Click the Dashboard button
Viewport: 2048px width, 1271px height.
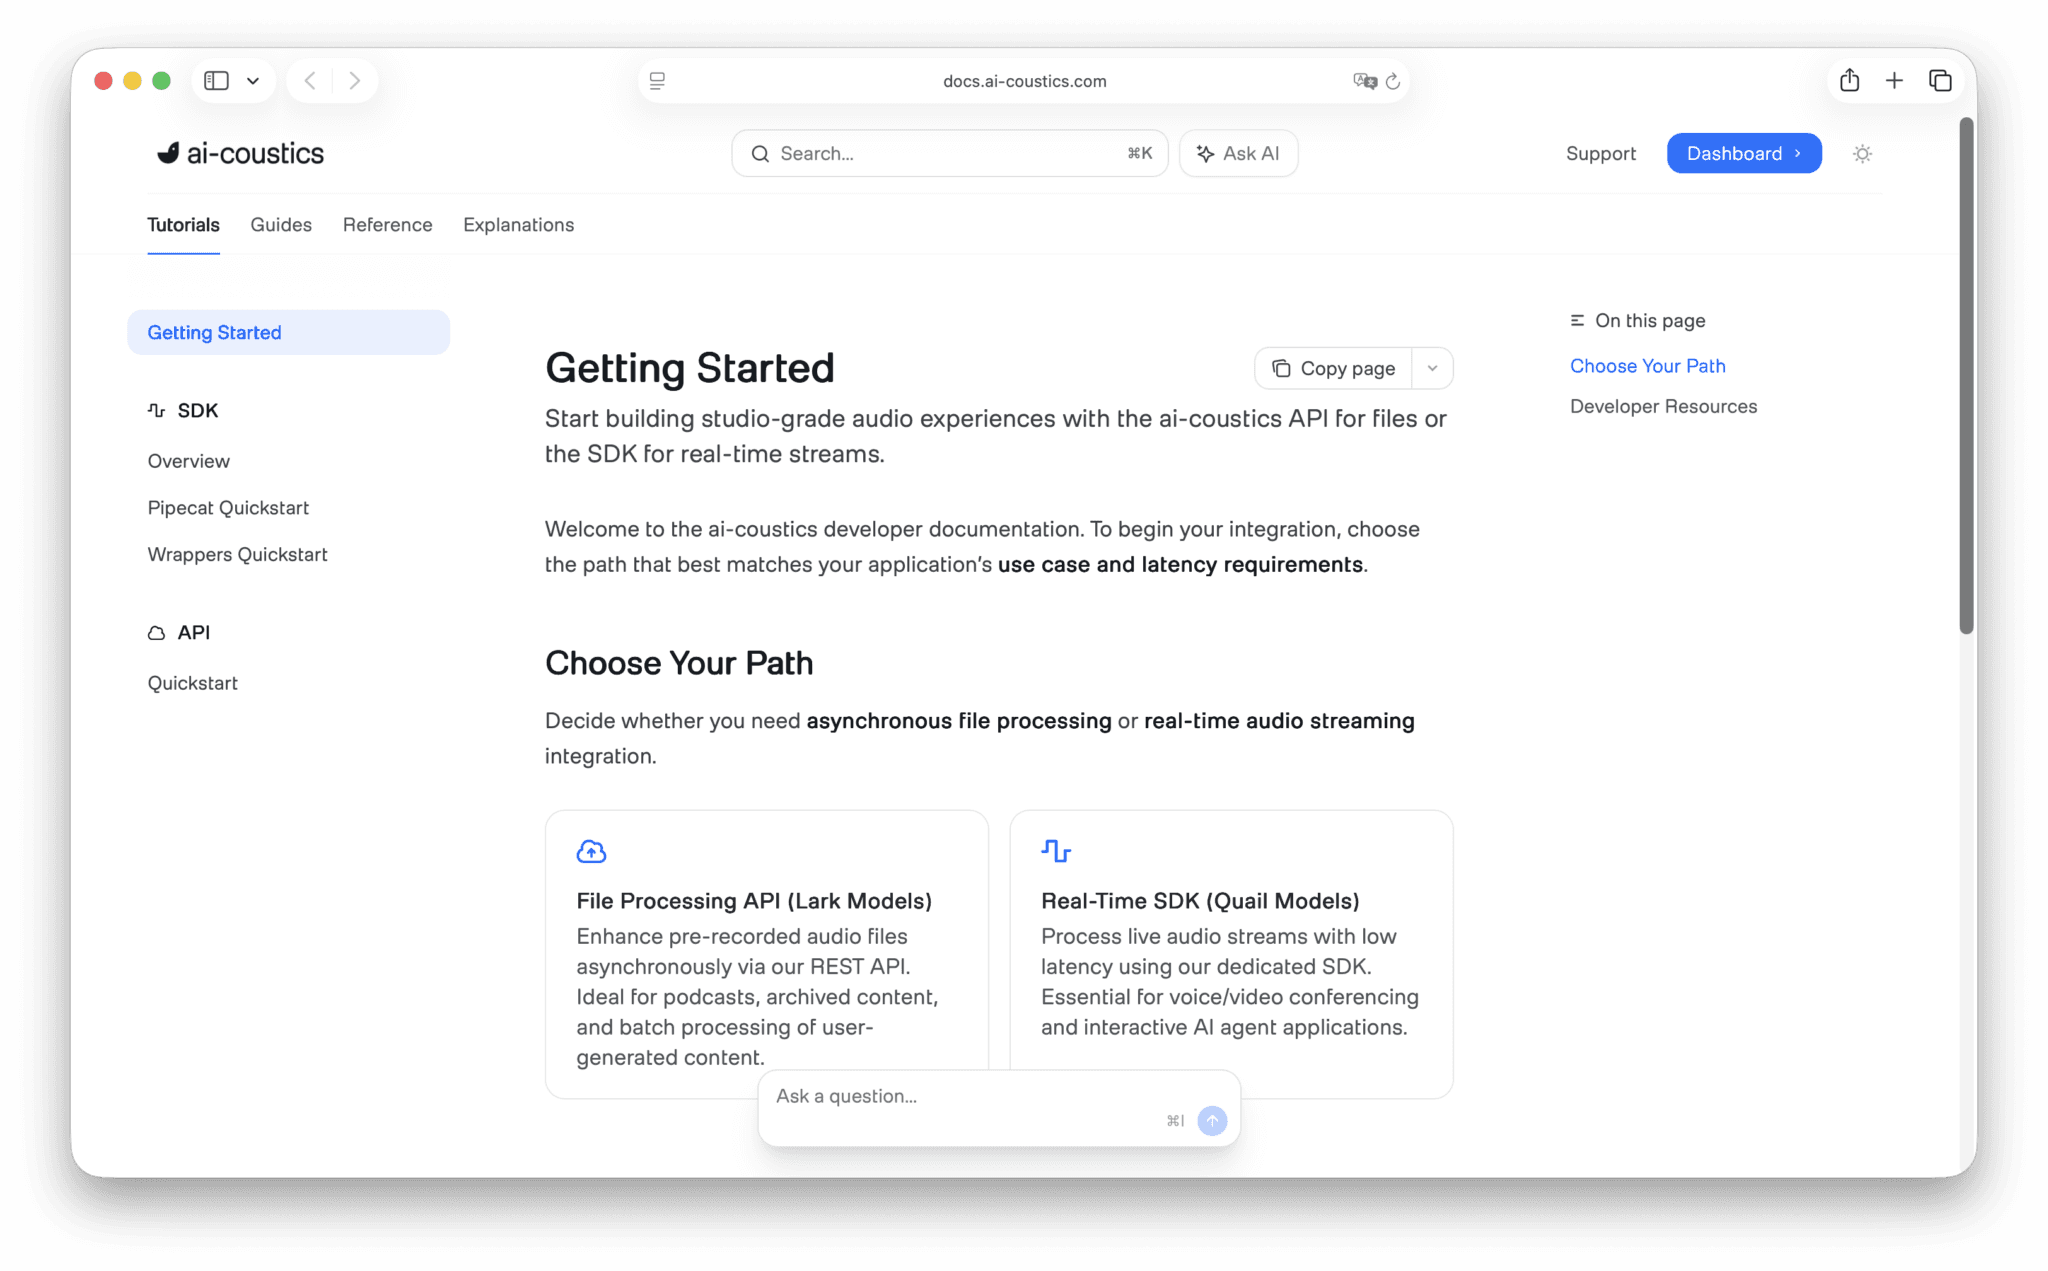click(1743, 154)
